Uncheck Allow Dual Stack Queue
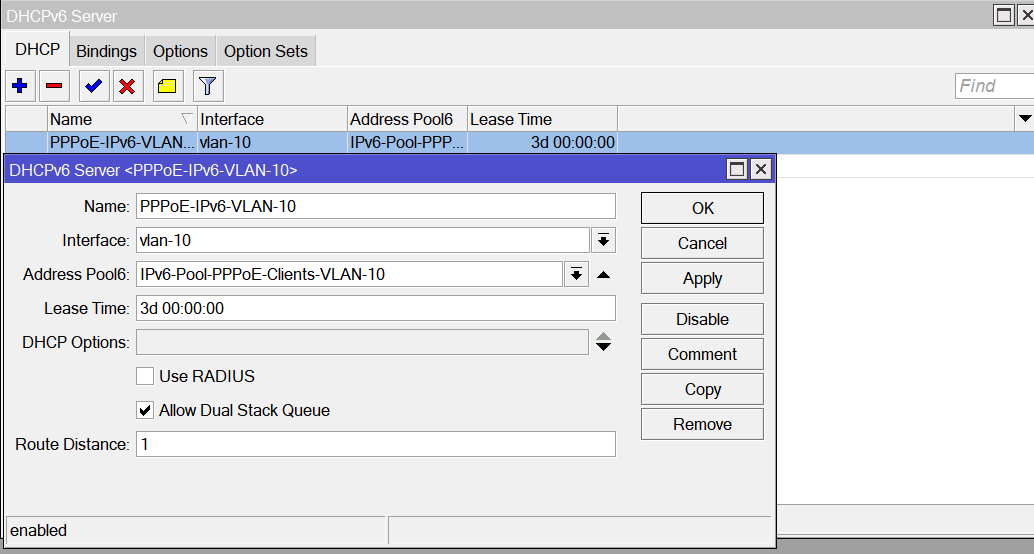This screenshot has height=554, width=1034. (145, 411)
